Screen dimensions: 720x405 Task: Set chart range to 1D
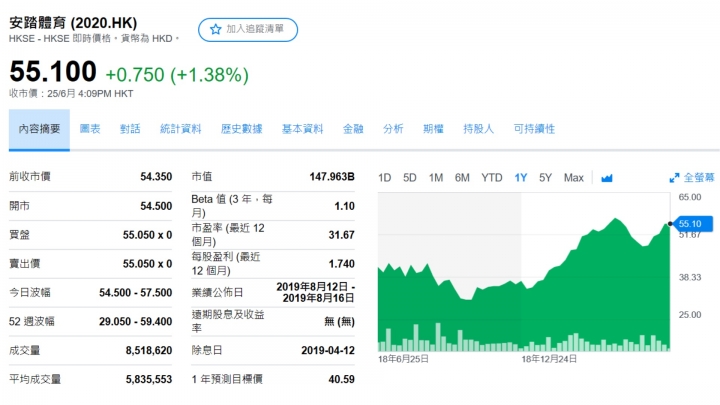[384, 178]
